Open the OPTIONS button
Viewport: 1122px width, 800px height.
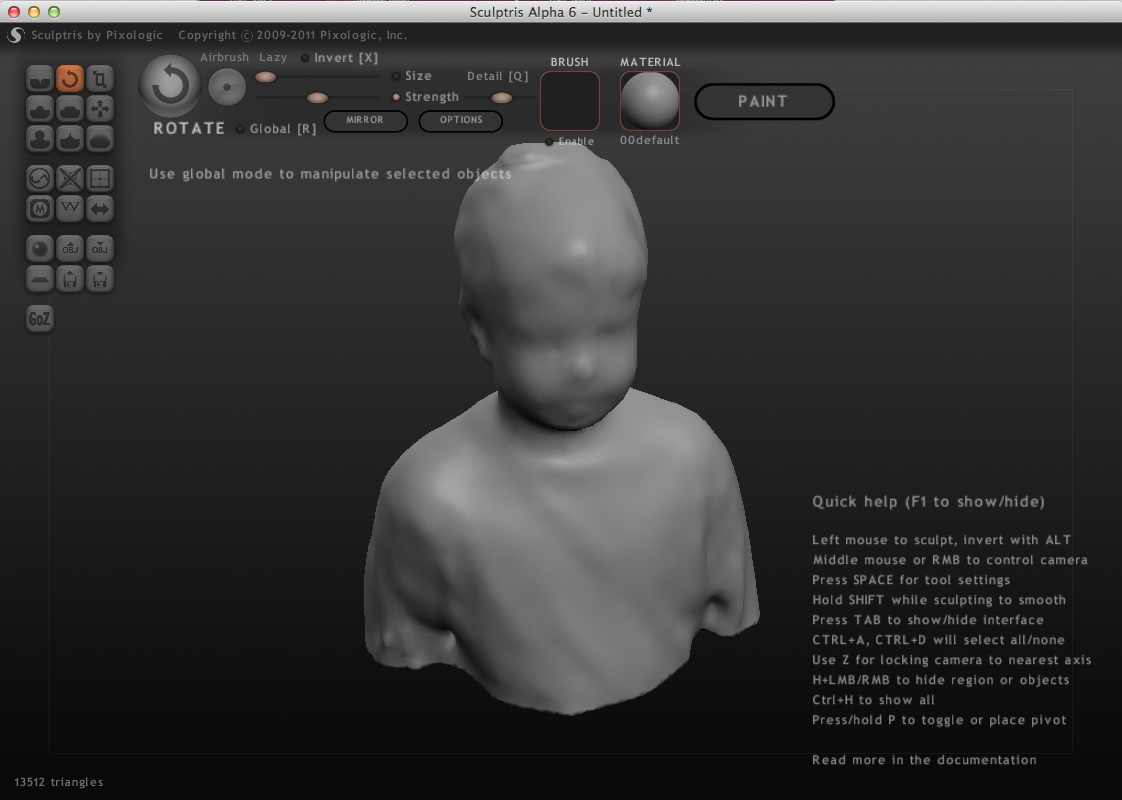[461, 120]
